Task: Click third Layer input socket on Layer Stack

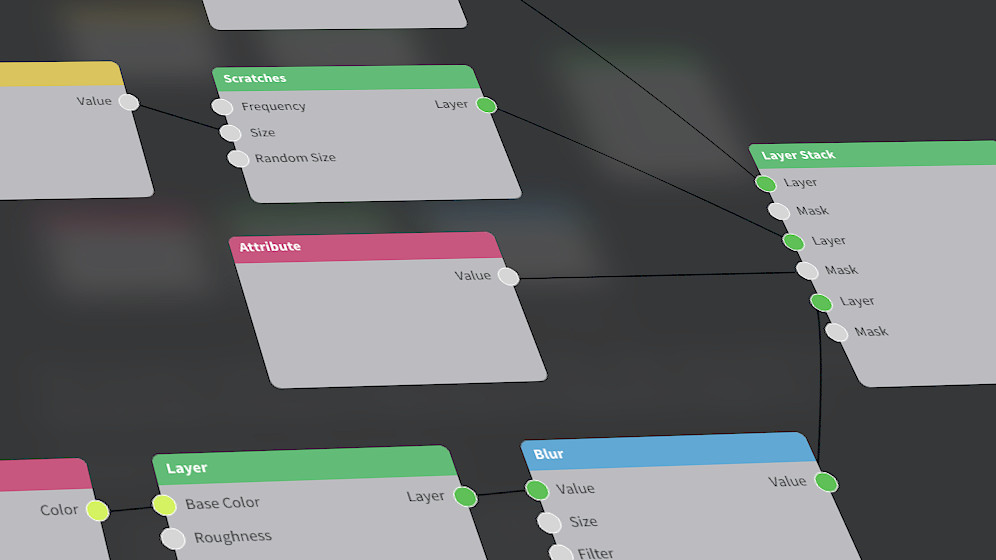Action: coord(821,302)
